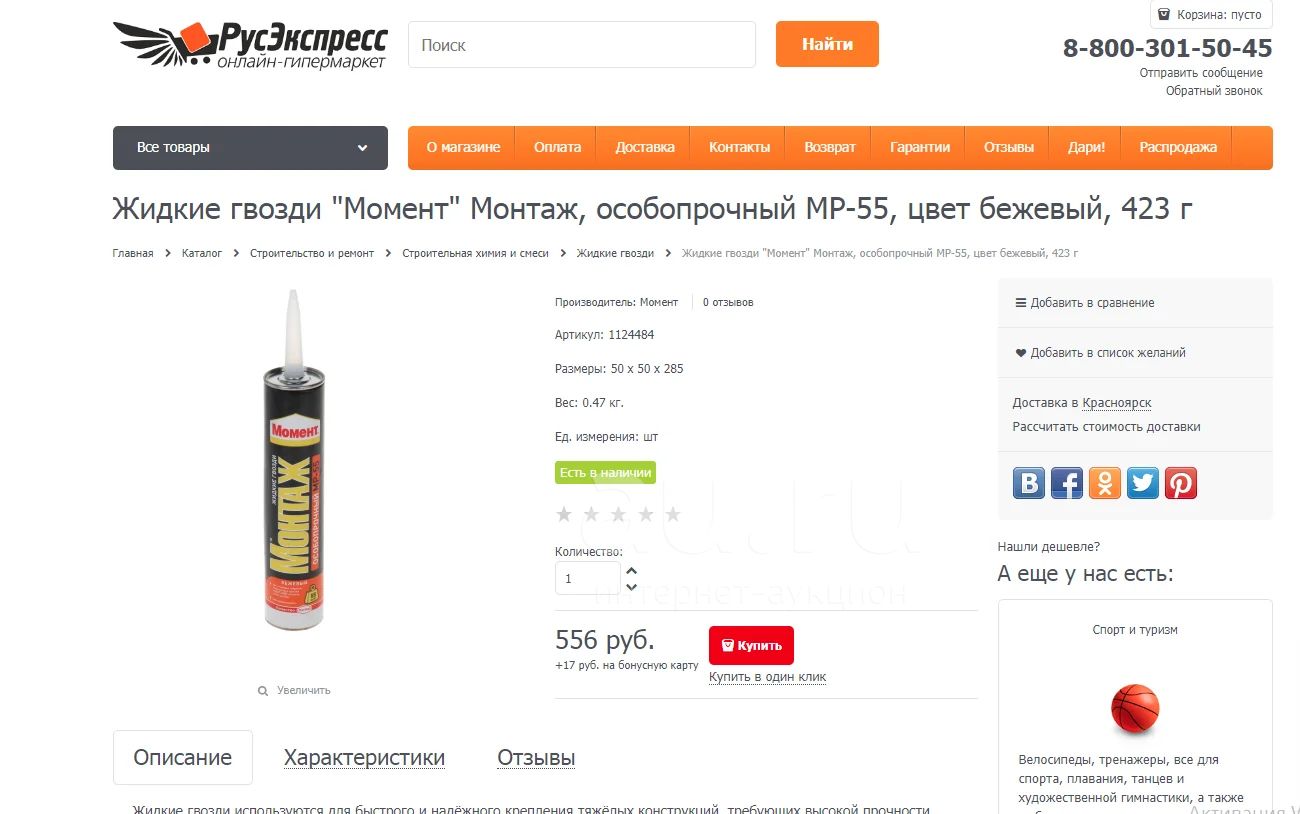The height and width of the screenshot is (814, 1300).
Task: Open the Доставка menu item
Action: tap(644, 147)
